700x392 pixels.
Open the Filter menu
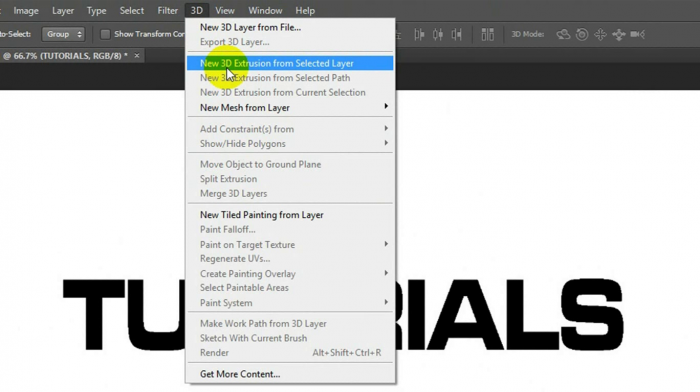click(167, 10)
